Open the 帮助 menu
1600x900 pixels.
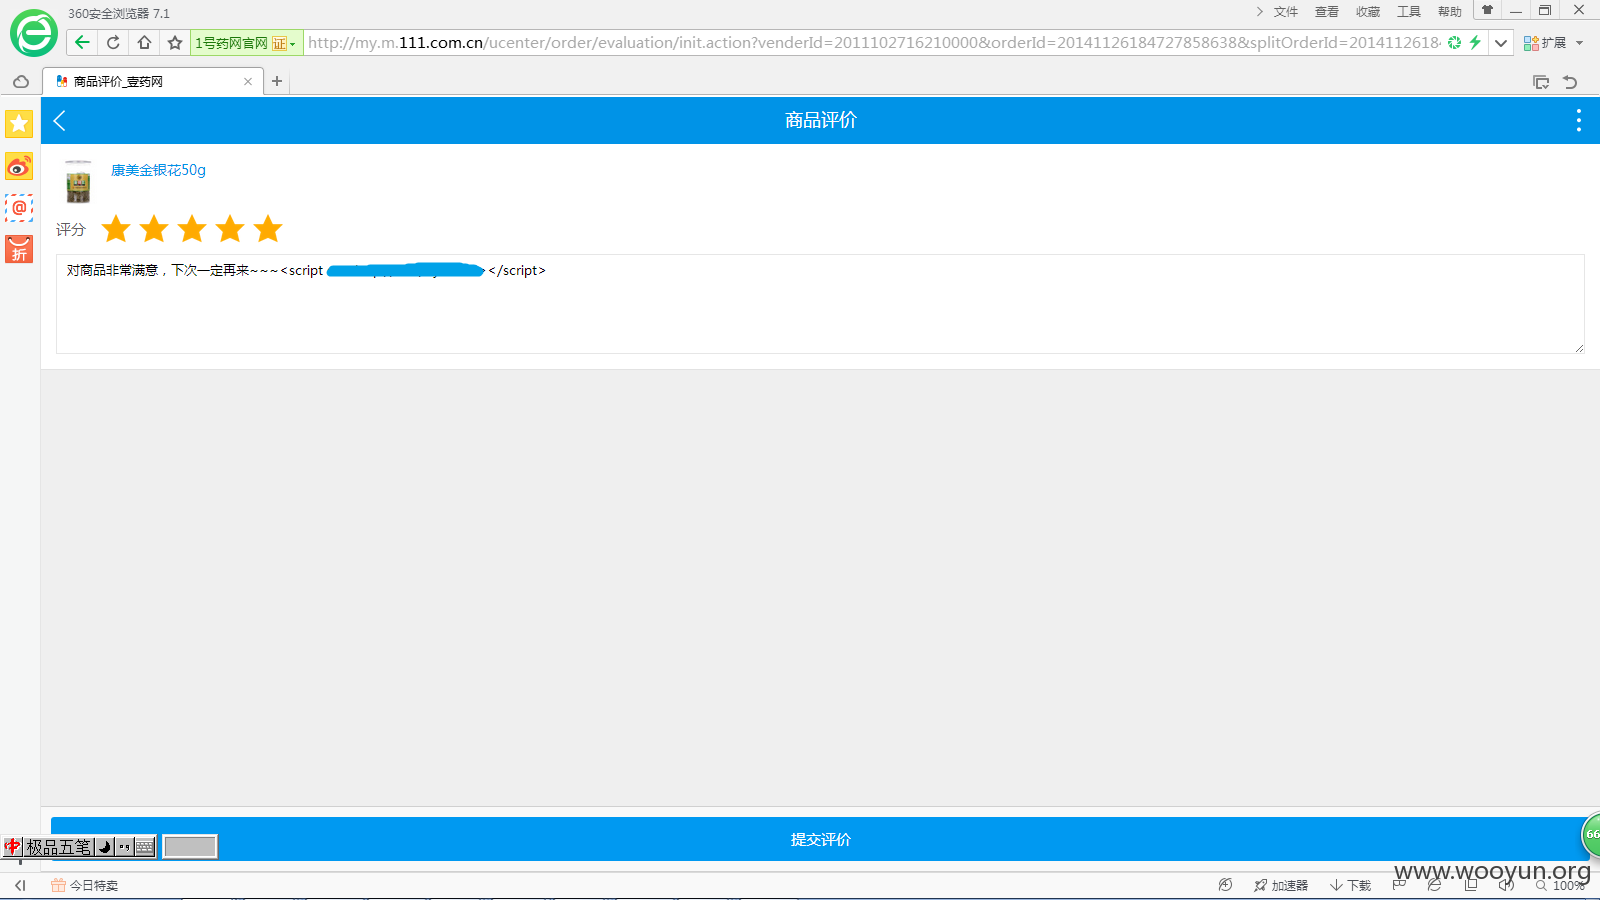point(1449,12)
